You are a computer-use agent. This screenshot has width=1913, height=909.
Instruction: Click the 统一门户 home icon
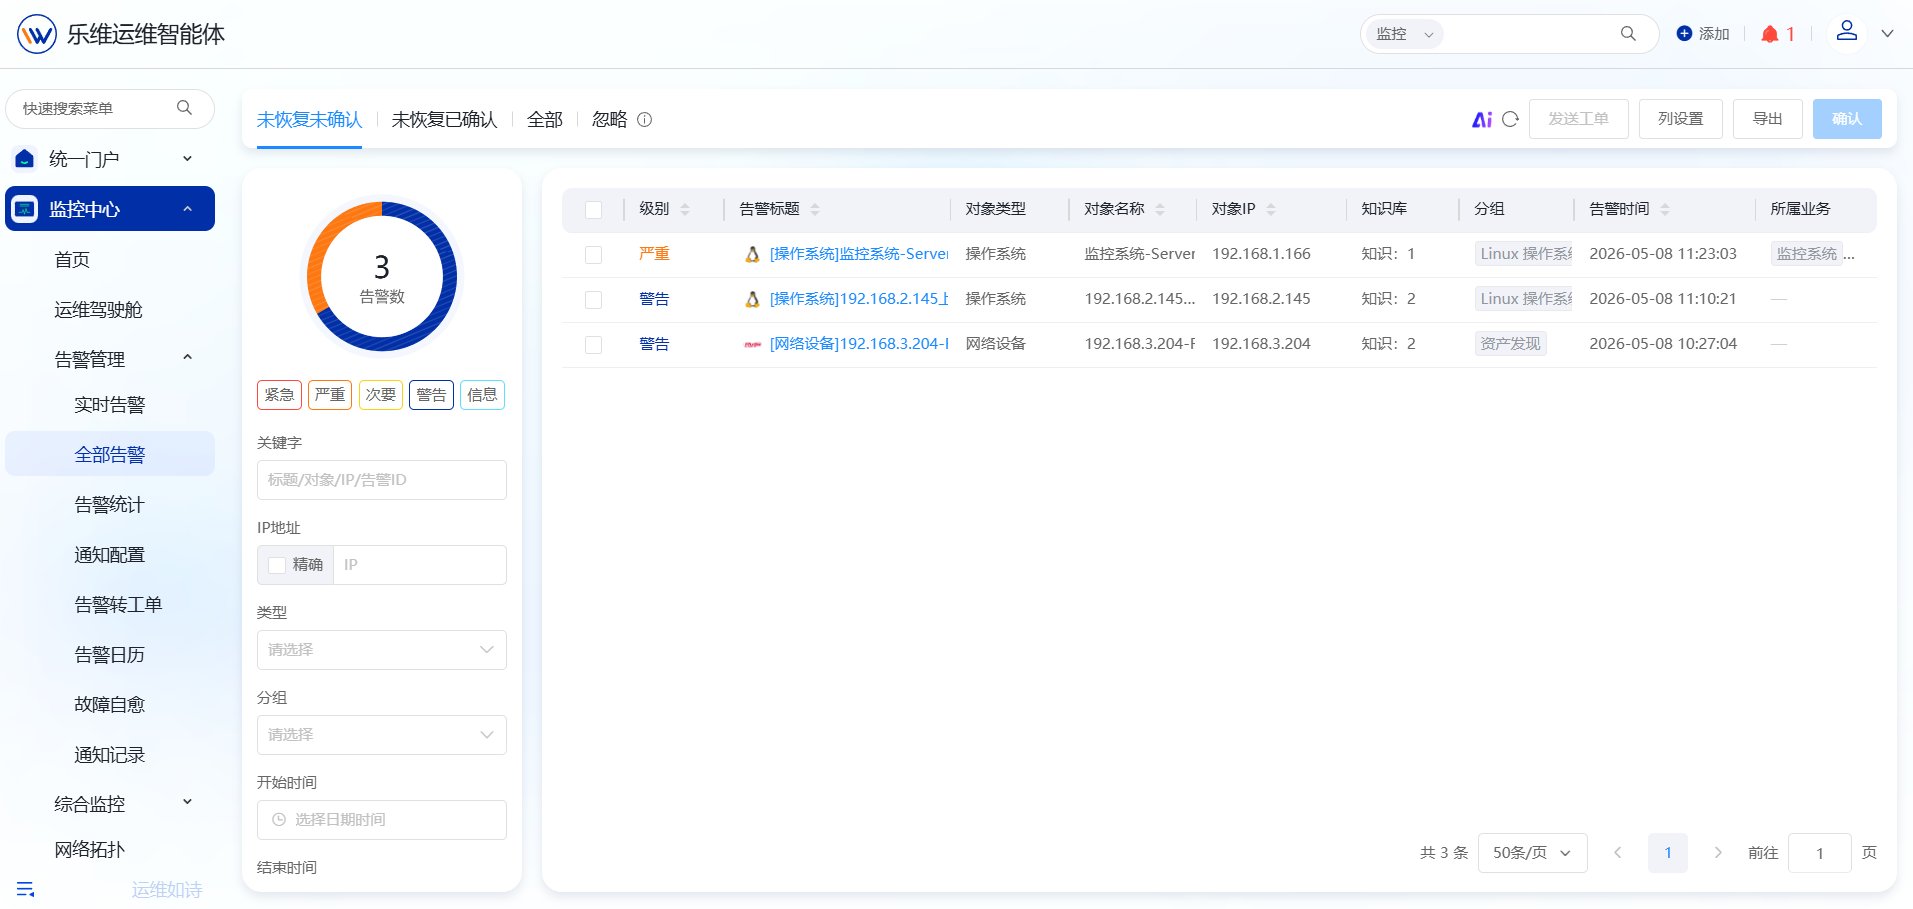[25, 159]
